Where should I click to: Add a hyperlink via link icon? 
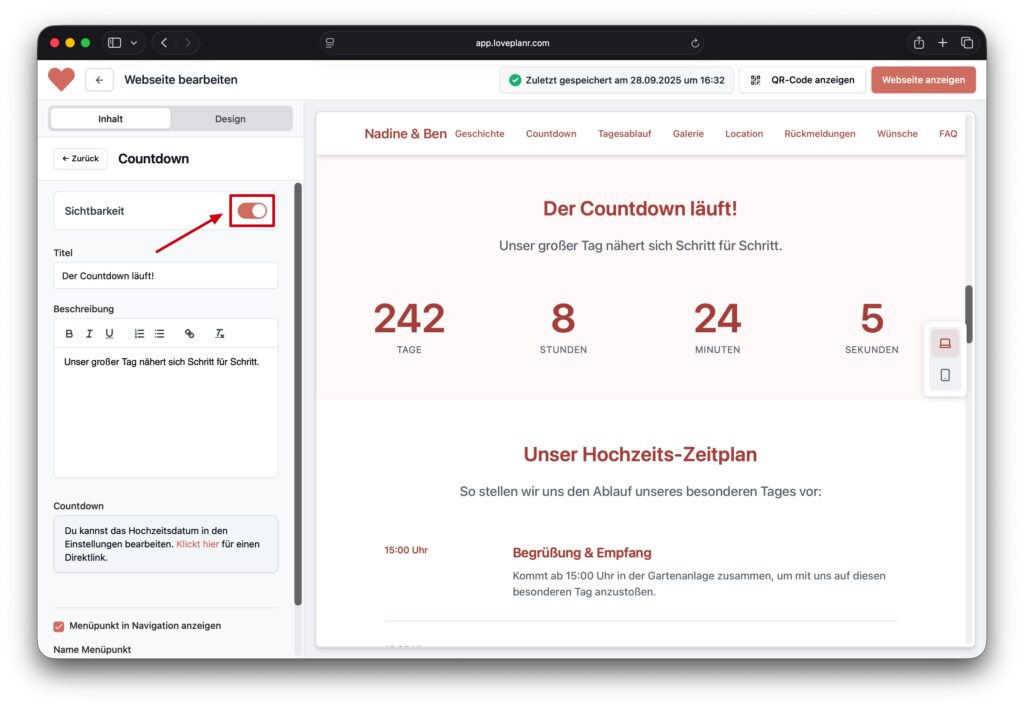(190, 334)
